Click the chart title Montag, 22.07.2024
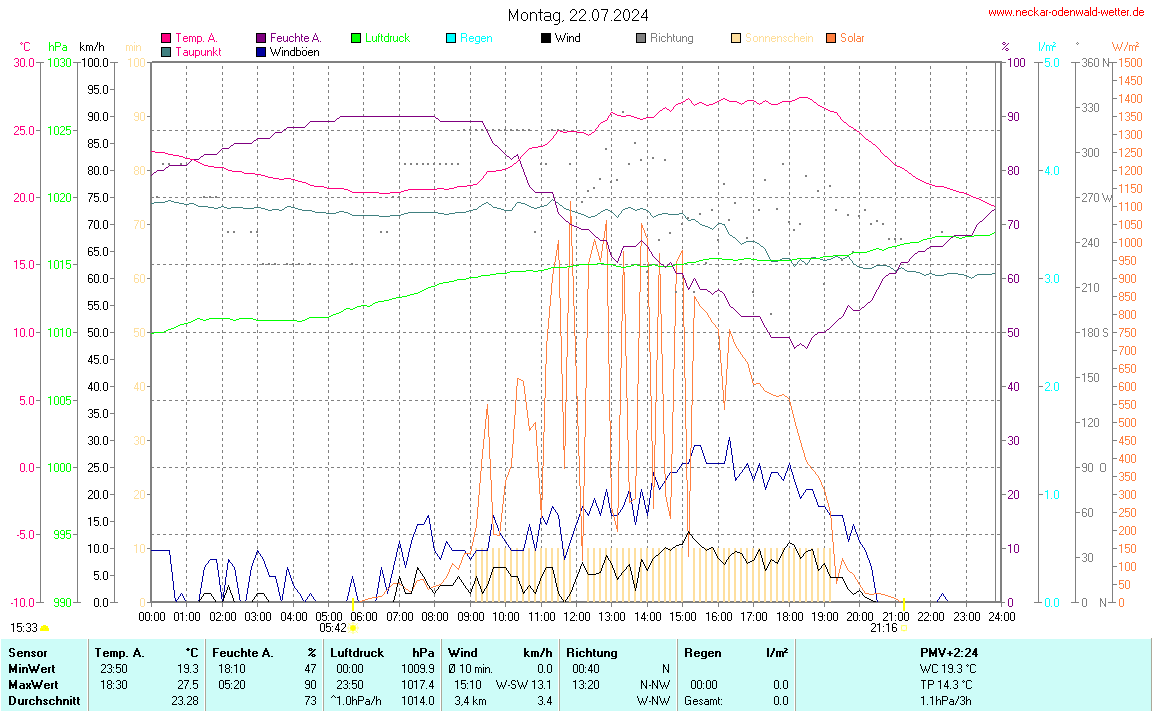The image size is (1152, 711). [577, 15]
